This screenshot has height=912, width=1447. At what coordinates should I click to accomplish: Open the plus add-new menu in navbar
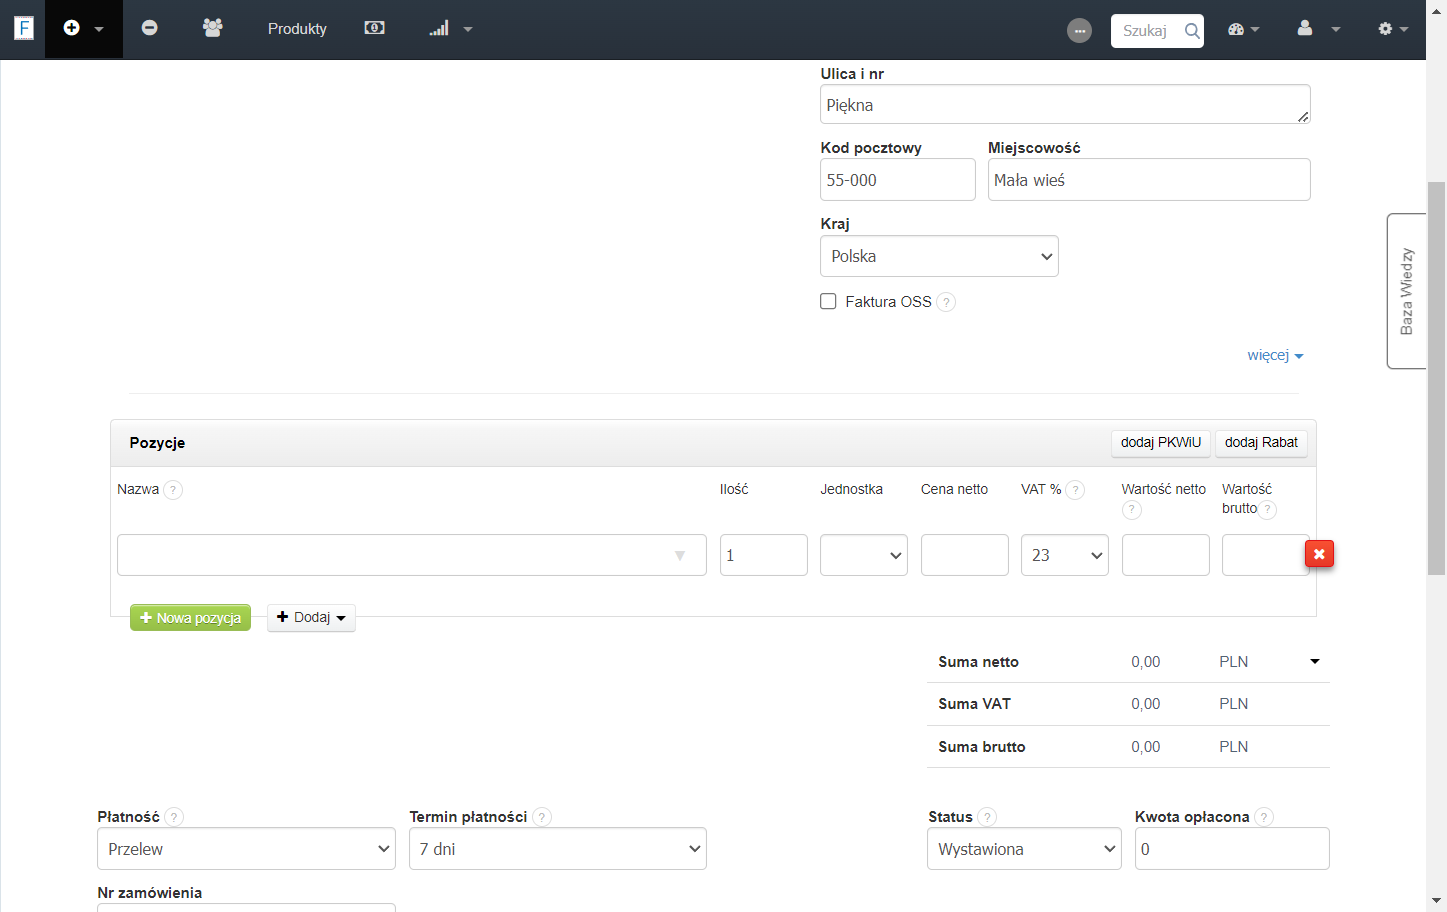84,29
